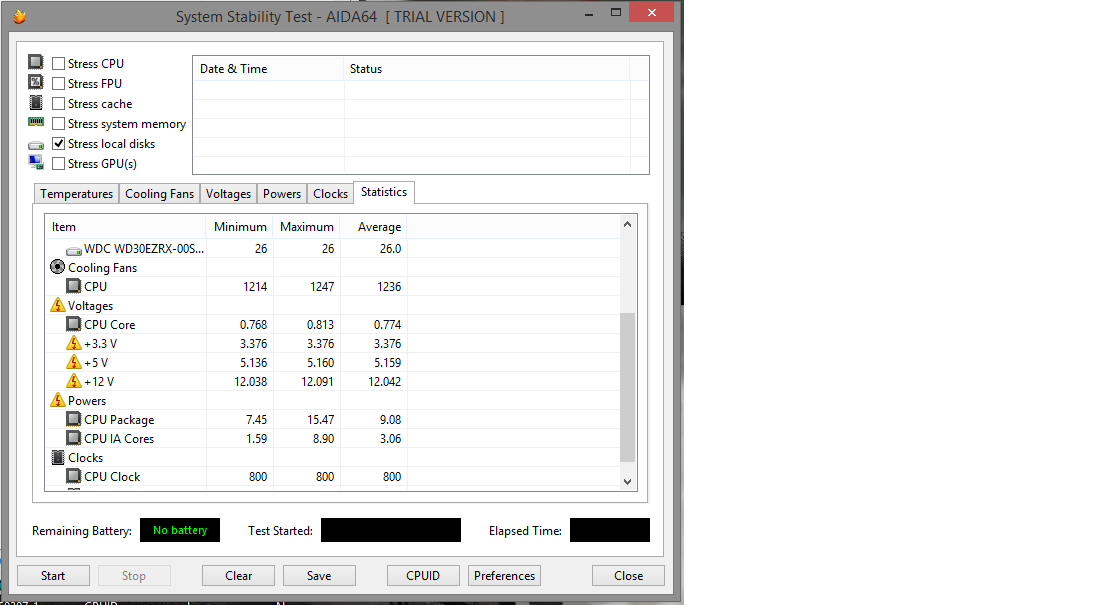Click the warning icon on the +3.3 V row
This screenshot has height=605, width=1103.
pyautogui.click(x=74, y=343)
